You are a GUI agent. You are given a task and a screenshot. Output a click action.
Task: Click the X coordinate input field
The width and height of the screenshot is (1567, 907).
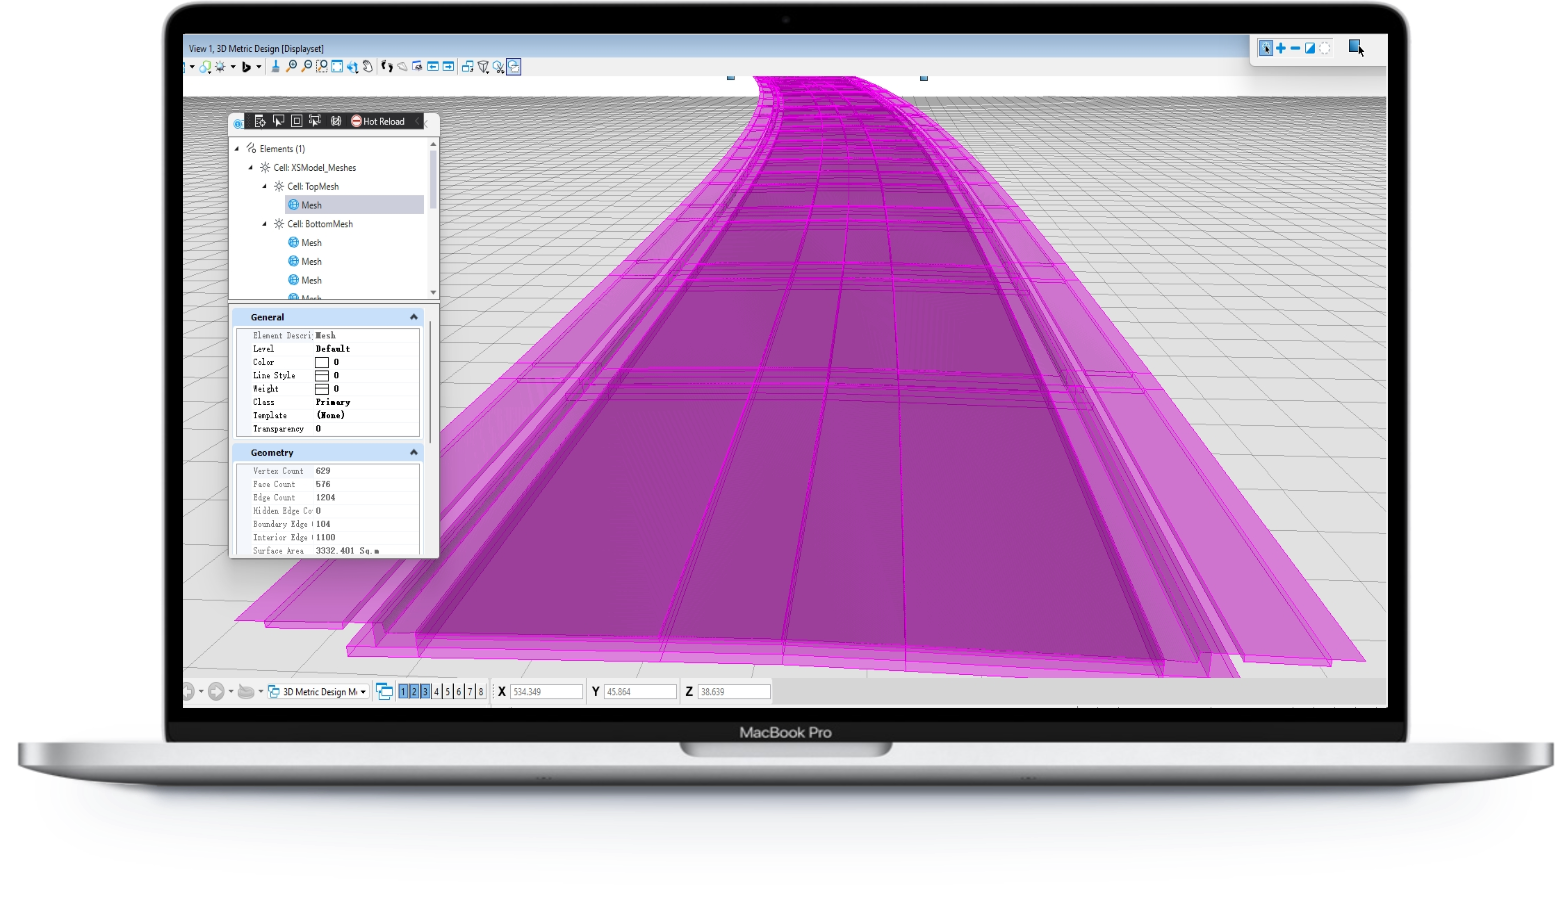click(546, 691)
